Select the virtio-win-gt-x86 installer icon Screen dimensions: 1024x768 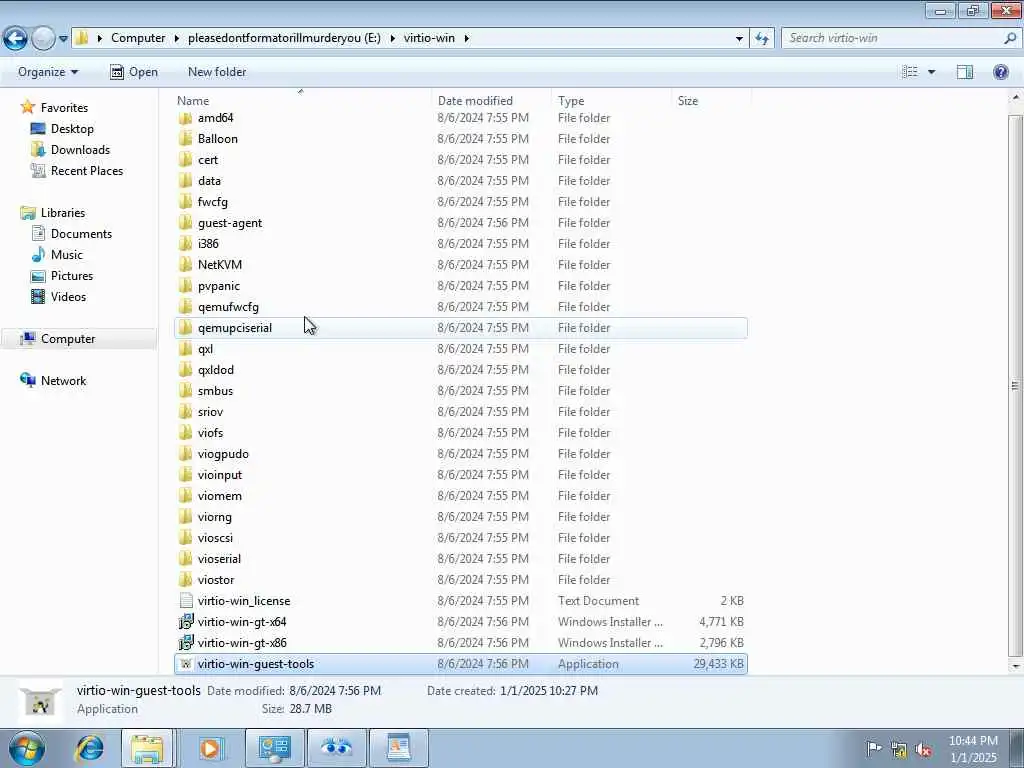[x=185, y=643]
